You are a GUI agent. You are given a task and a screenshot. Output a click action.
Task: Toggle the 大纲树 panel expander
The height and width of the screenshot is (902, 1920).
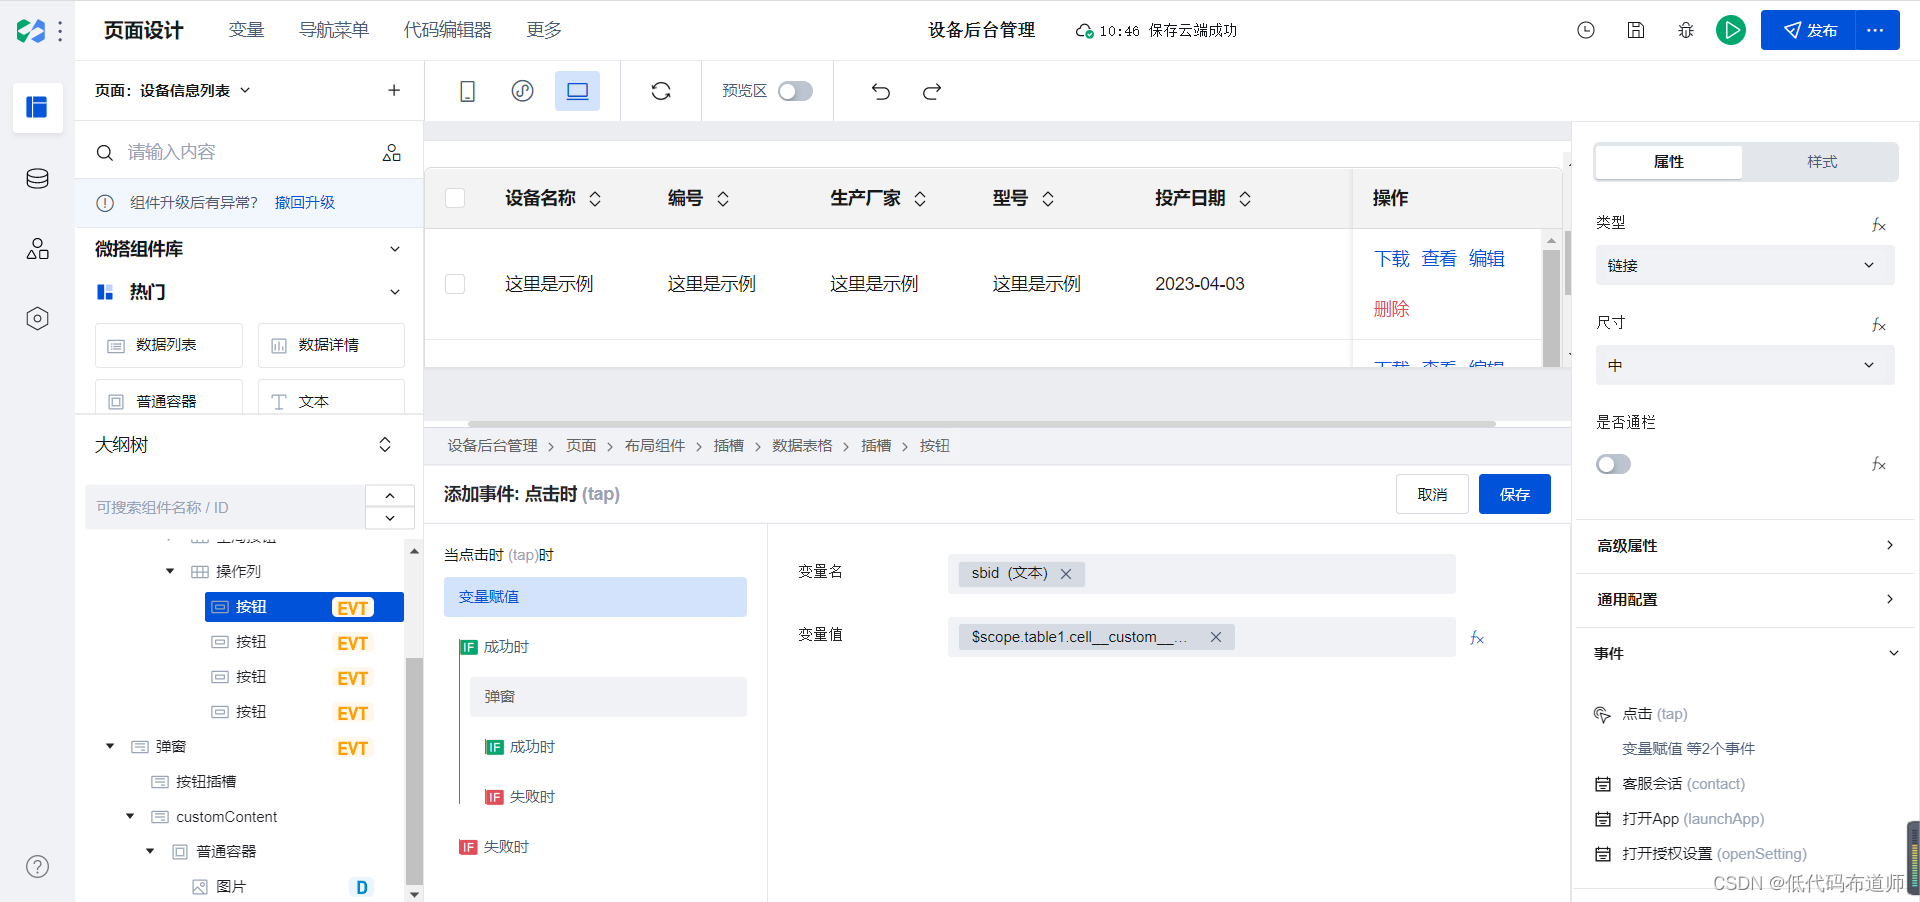[385, 445]
